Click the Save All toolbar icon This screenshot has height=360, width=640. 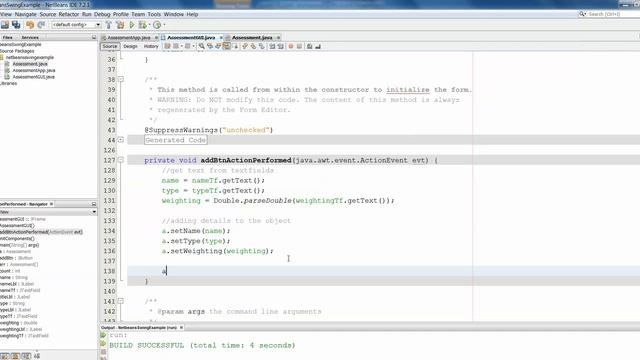[x=16, y=25]
